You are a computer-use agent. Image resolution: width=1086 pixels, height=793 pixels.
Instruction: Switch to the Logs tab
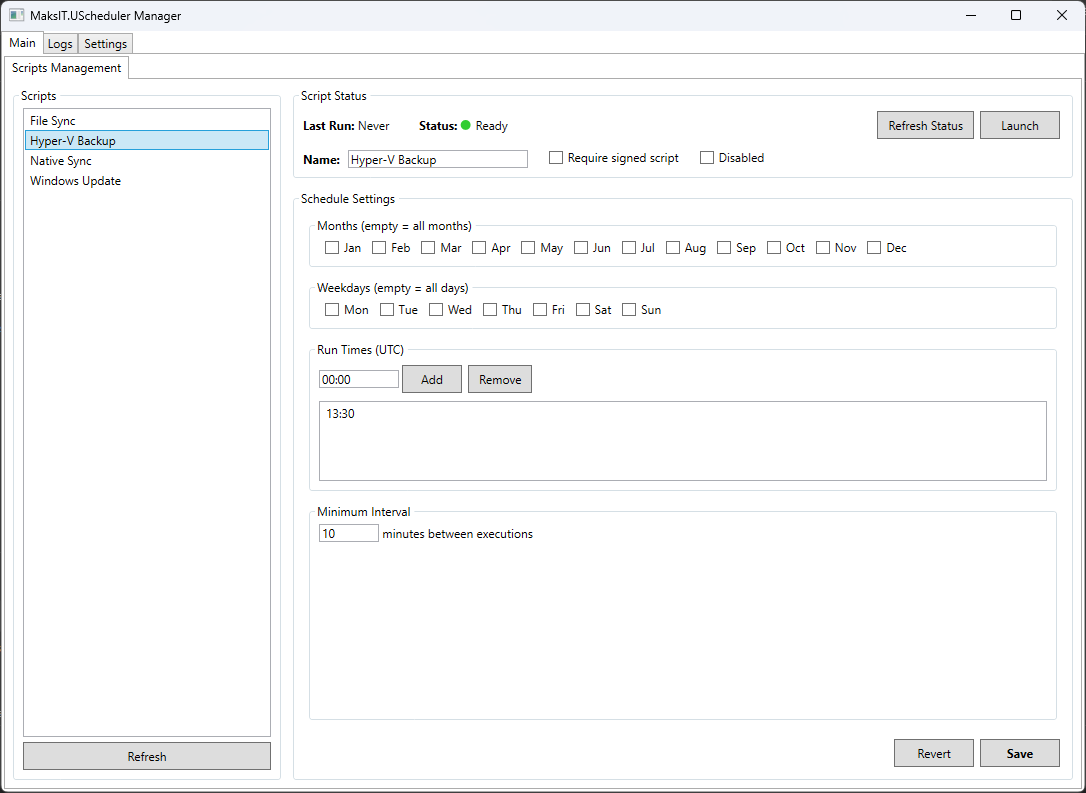click(x=60, y=44)
